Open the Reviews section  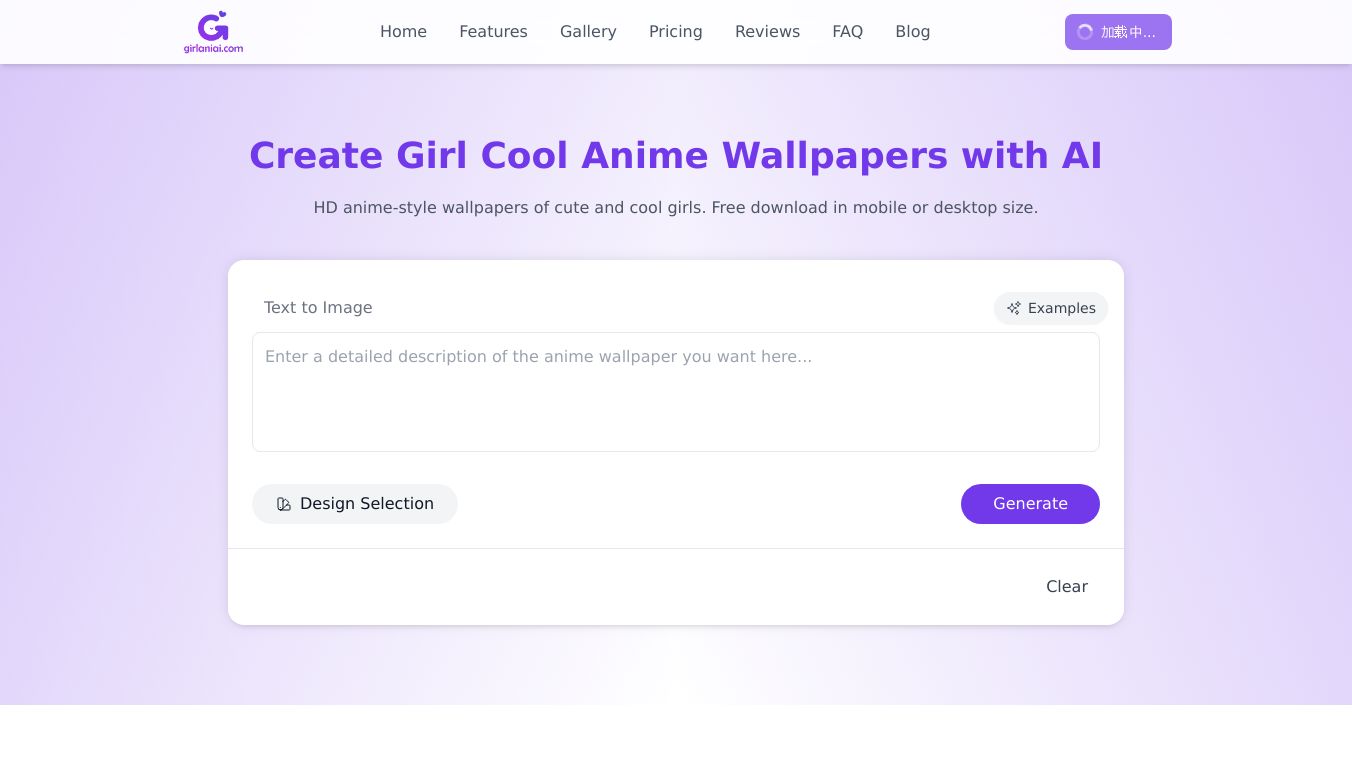click(767, 32)
